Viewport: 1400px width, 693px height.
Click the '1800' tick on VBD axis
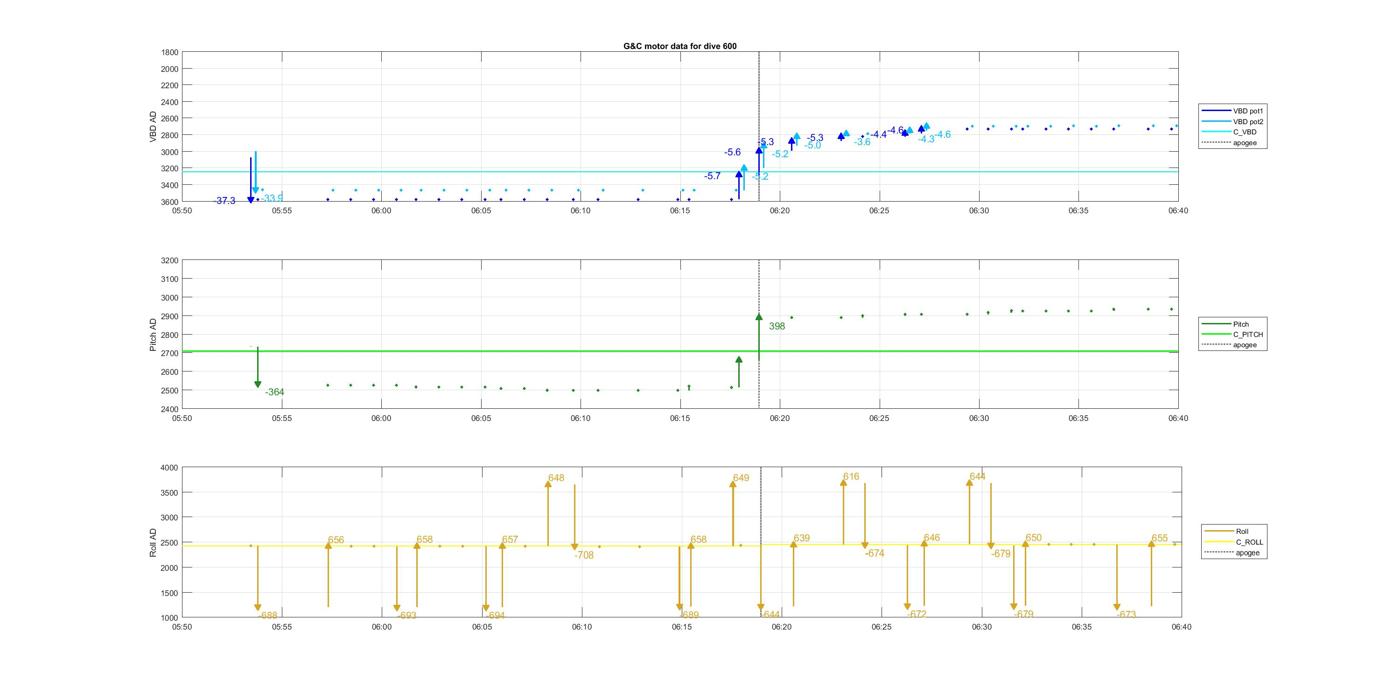[169, 52]
